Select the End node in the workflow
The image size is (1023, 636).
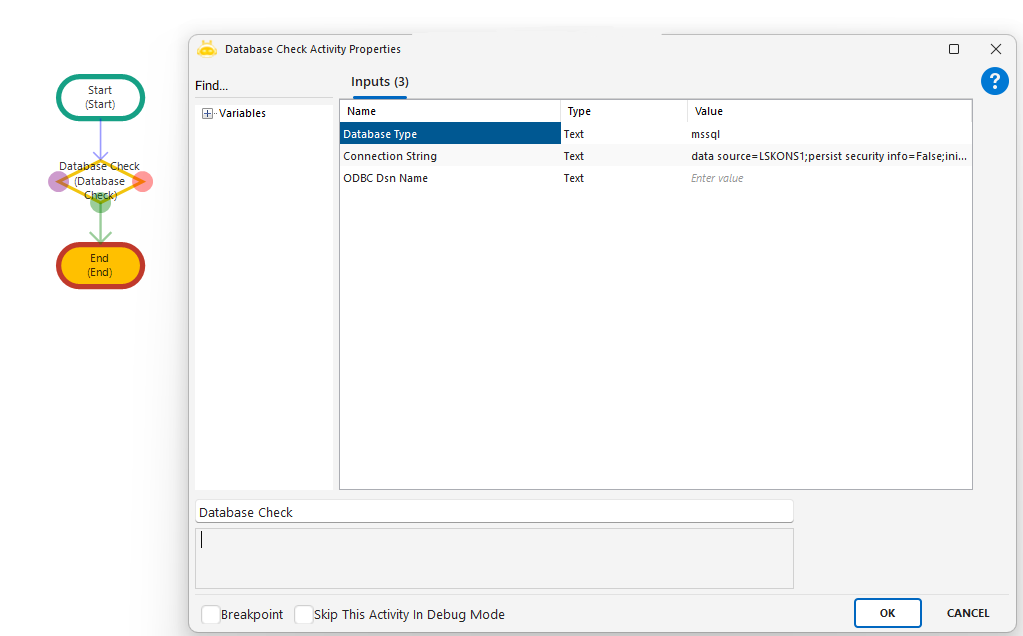(100, 265)
